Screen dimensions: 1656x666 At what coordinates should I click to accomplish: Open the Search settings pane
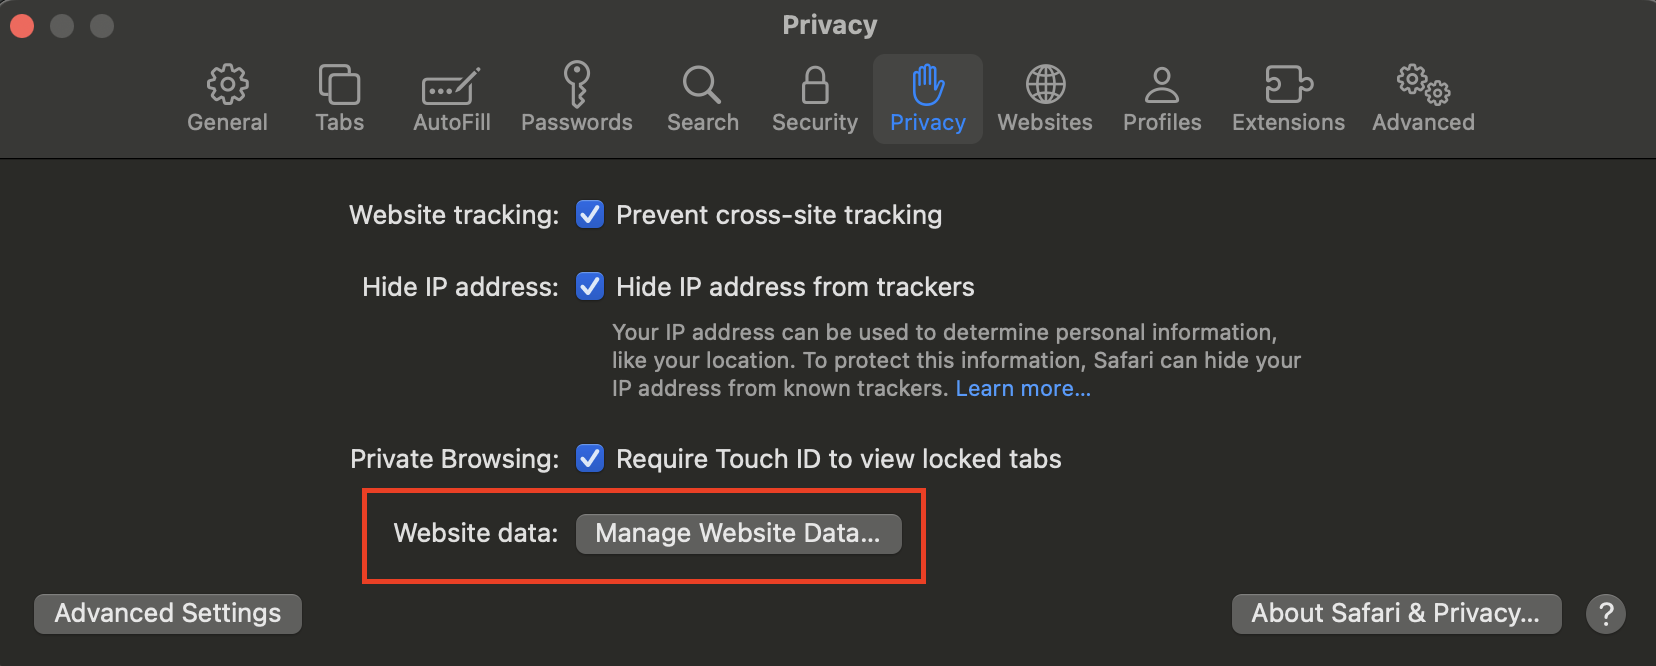point(702,98)
